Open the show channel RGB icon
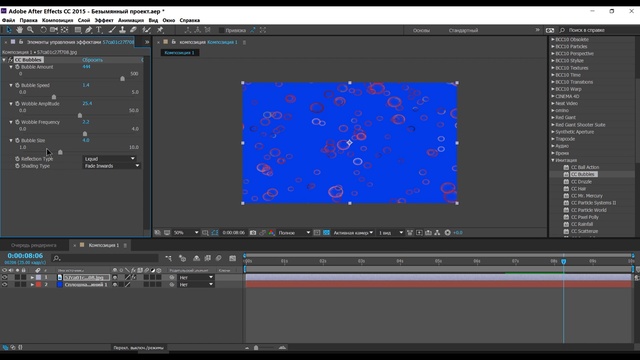The image size is (640, 360). click(271, 233)
